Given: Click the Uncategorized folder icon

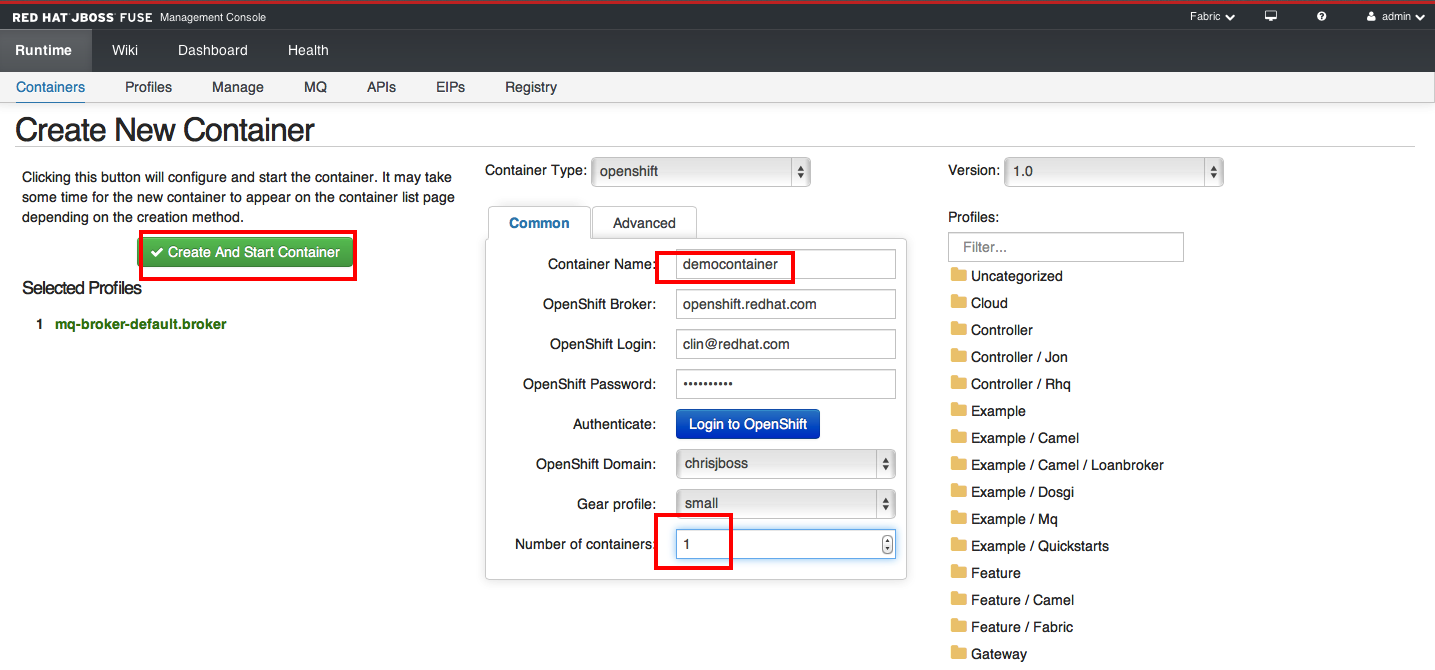Looking at the screenshot, I should tap(959, 275).
